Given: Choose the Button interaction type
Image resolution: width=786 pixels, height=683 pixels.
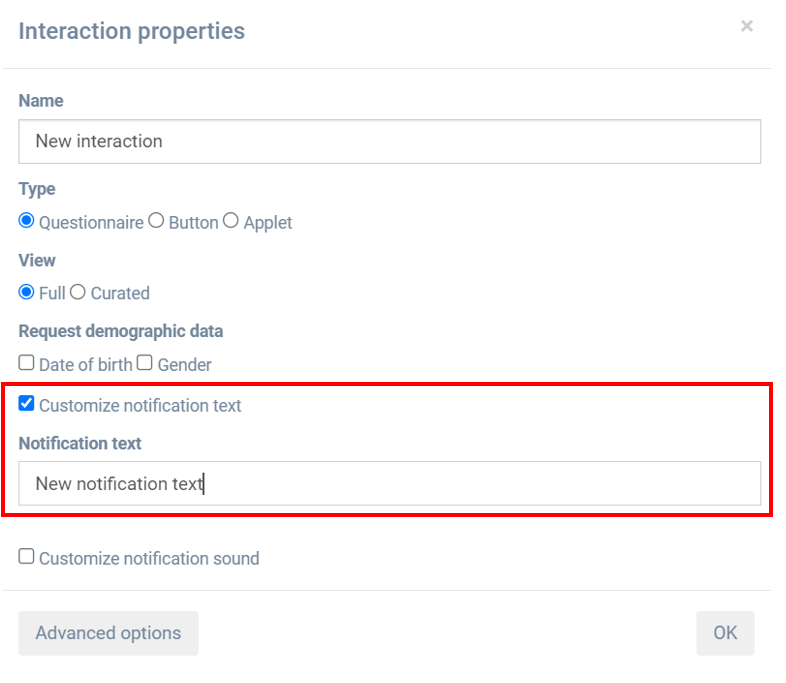Looking at the screenshot, I should tap(156, 221).
